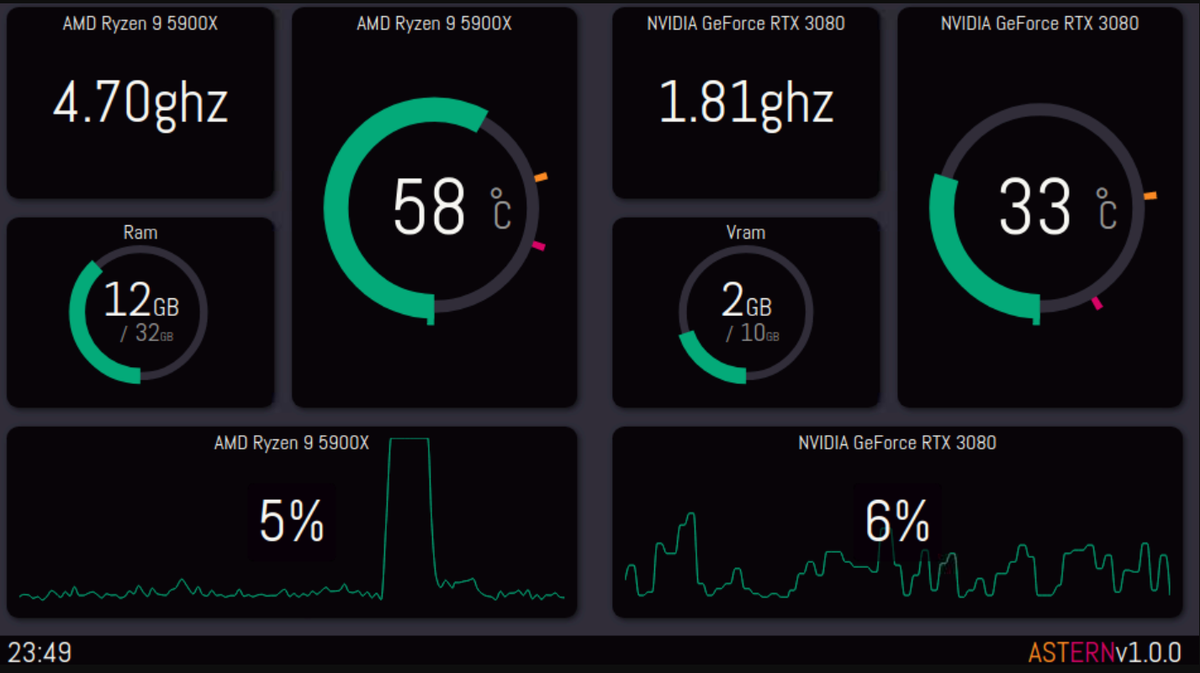Click the pink threshold marker on GPU temperature gauge
Screen dimensions: 1200x673
coord(1097,302)
